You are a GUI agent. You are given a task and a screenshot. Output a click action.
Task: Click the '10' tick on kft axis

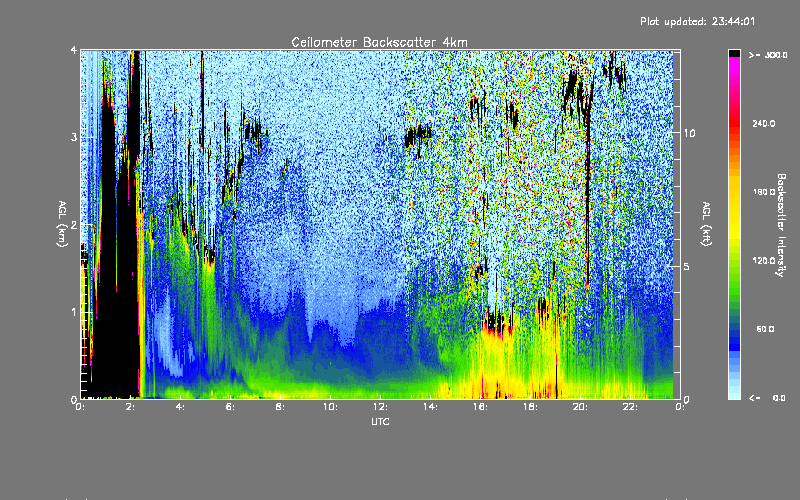coord(689,133)
